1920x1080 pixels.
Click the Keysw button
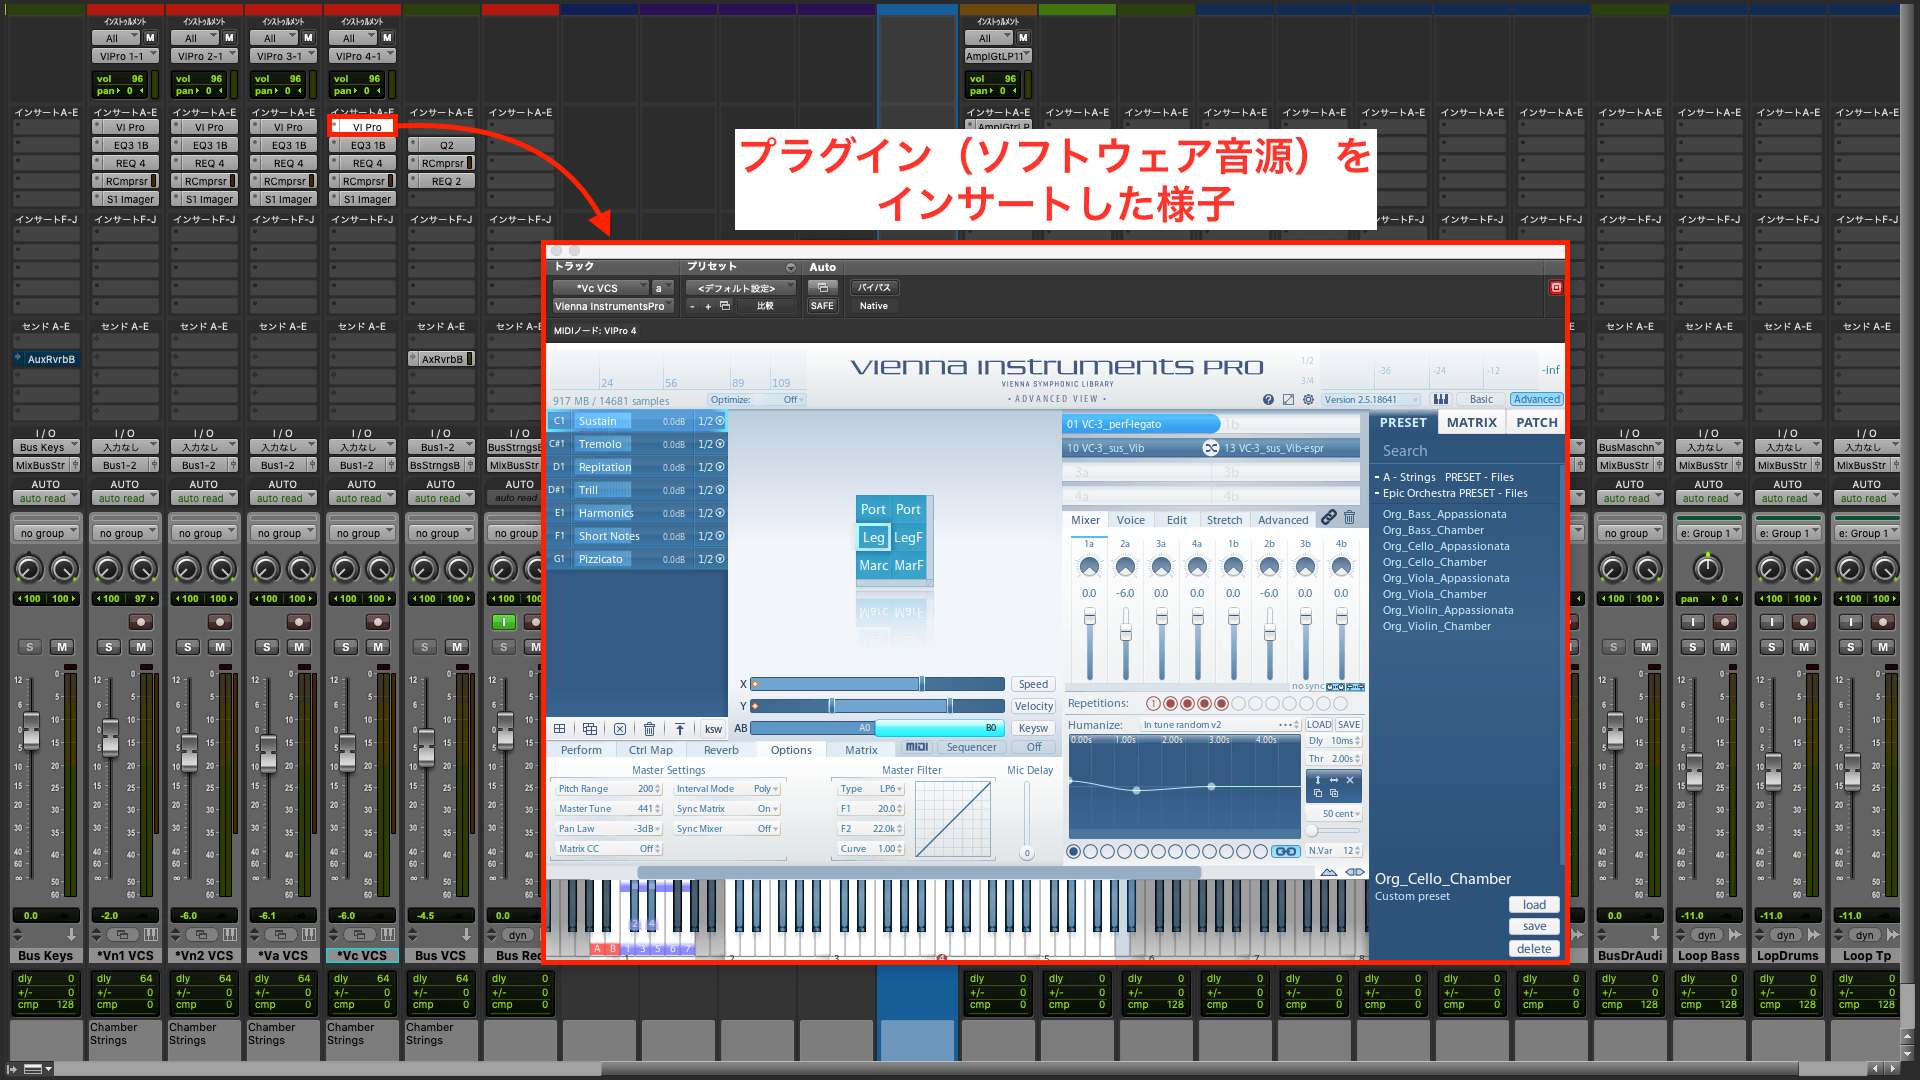1033,728
